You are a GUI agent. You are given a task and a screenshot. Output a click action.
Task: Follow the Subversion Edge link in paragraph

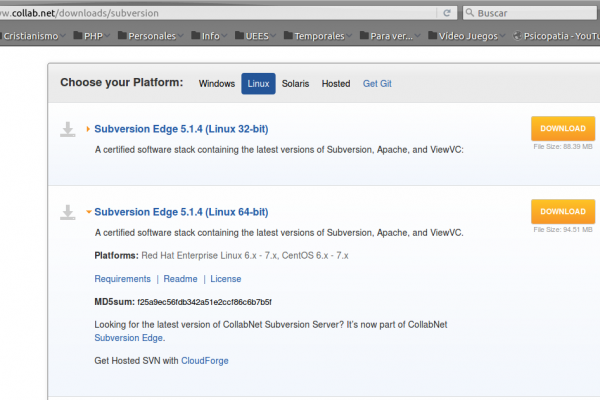point(129,338)
